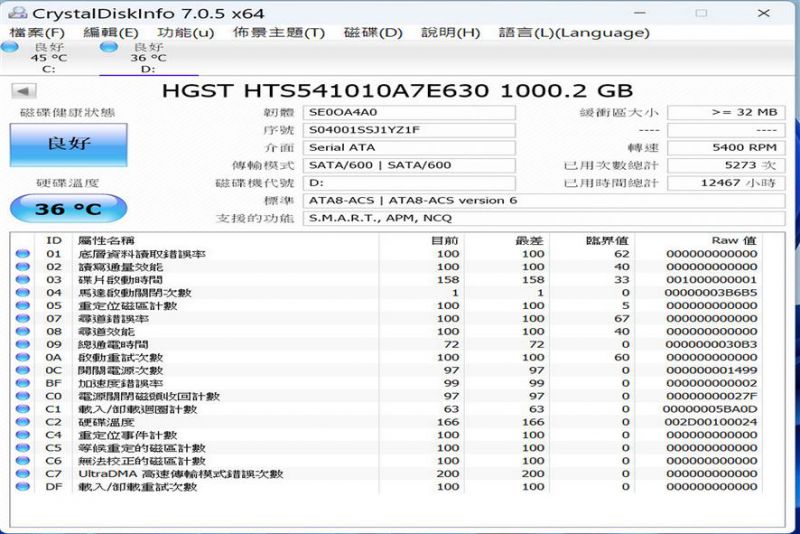Click the HGST HTS541010A7E630 1000.2 GB title
Image resolution: width=800 pixels, height=534 pixels.
coord(397,91)
